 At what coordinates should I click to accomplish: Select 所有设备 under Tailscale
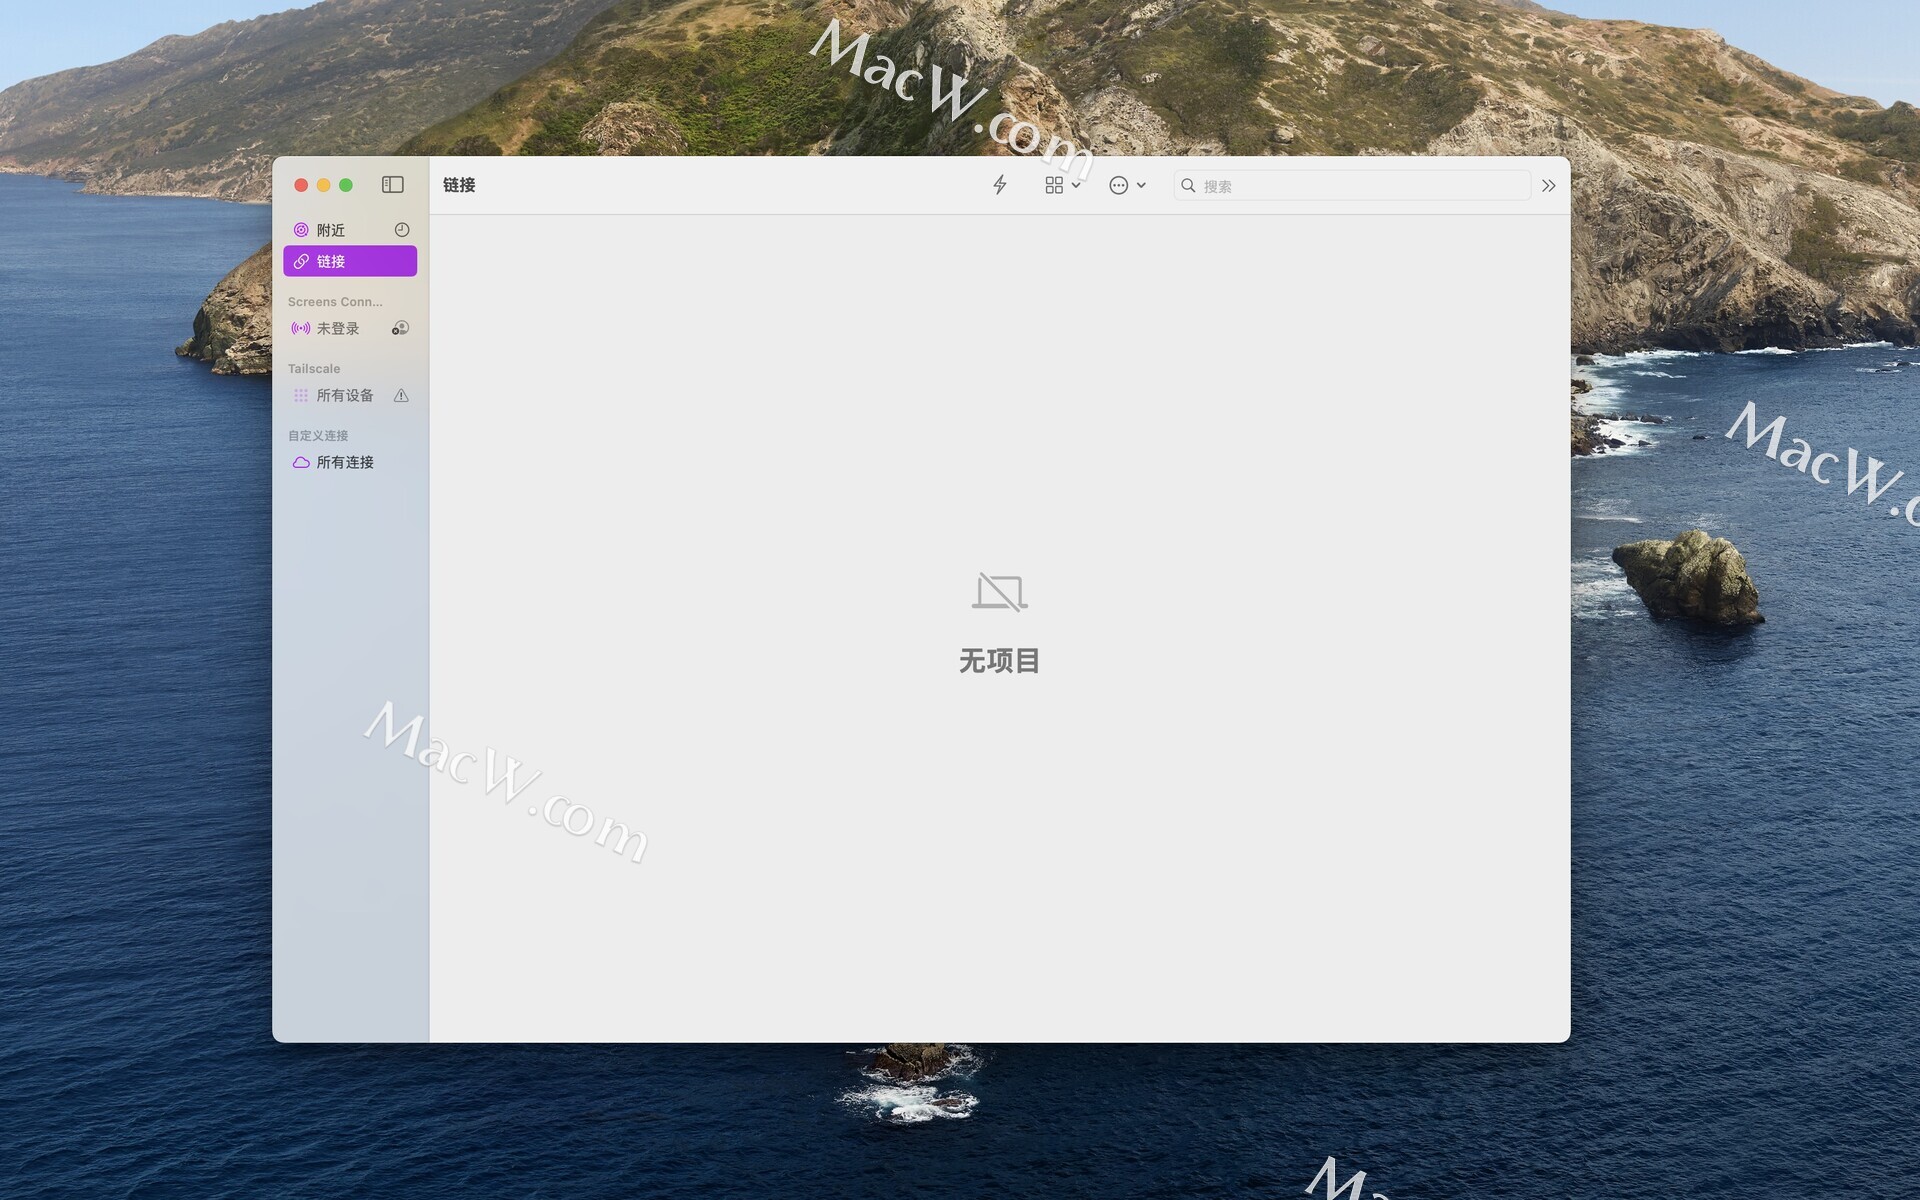pos(344,395)
